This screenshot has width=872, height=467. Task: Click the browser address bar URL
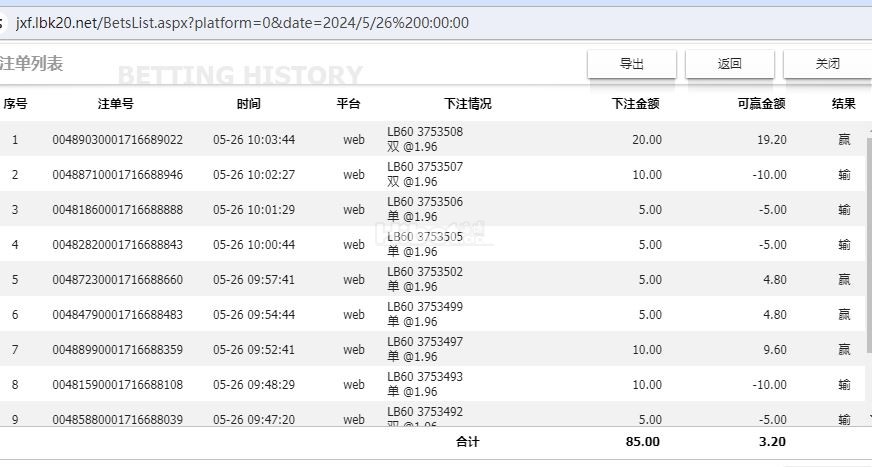(x=242, y=23)
